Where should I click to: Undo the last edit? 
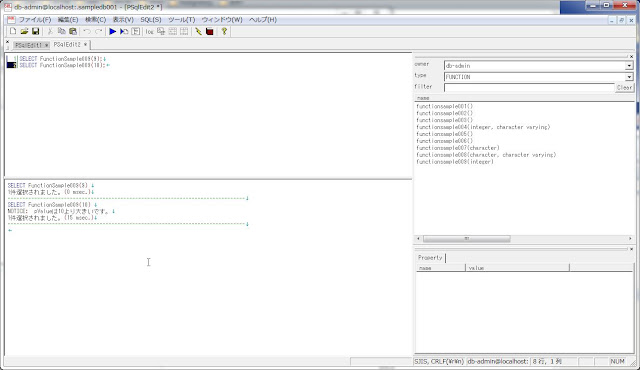(x=87, y=31)
